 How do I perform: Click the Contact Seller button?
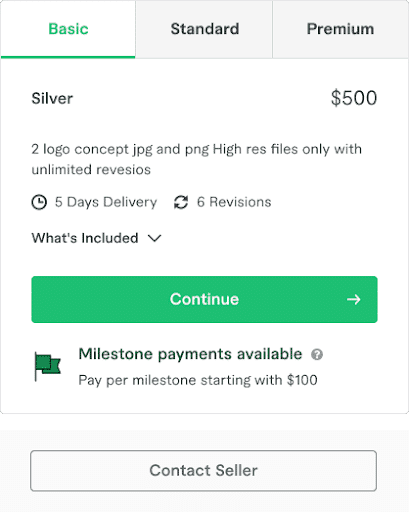[203, 471]
